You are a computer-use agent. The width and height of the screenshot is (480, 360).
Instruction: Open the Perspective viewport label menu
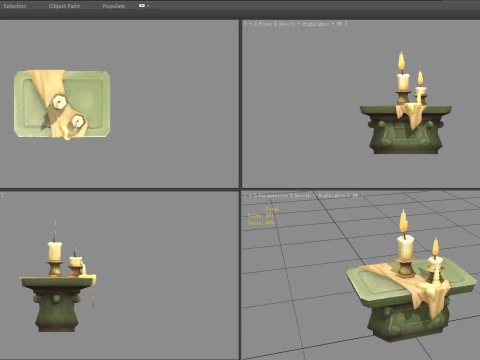(272, 196)
